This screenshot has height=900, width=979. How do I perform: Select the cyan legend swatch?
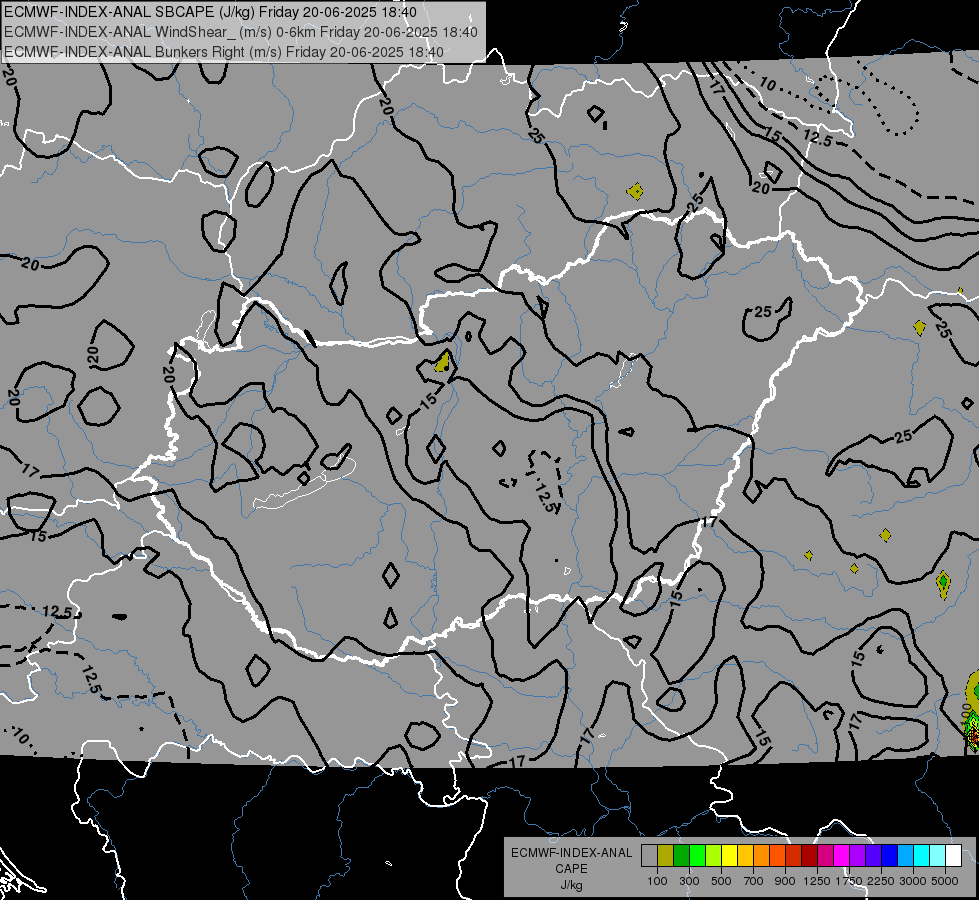pos(922,856)
